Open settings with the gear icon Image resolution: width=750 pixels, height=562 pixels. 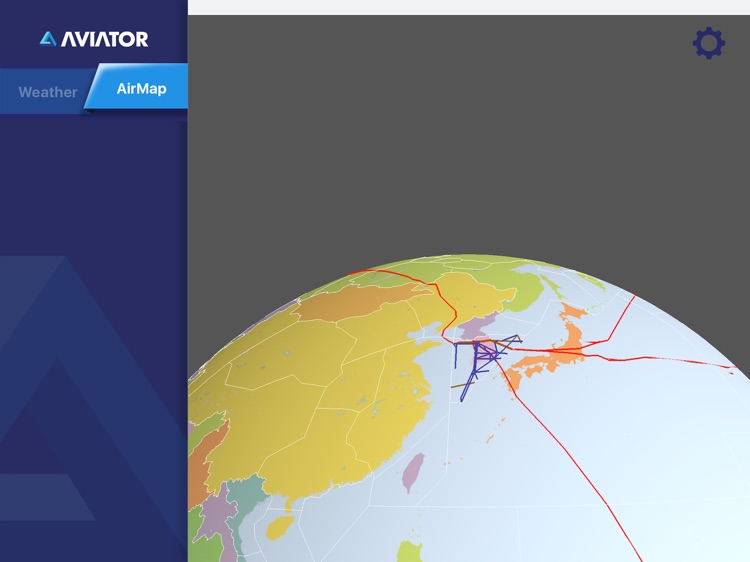[x=709, y=43]
